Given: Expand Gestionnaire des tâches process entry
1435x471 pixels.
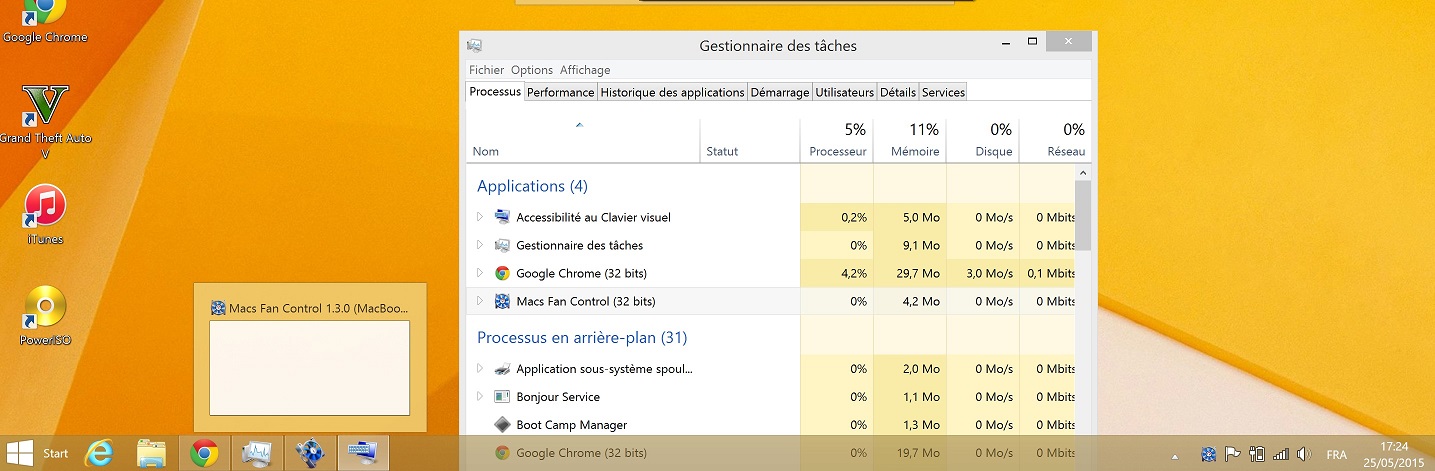Looking at the screenshot, I should (479, 245).
